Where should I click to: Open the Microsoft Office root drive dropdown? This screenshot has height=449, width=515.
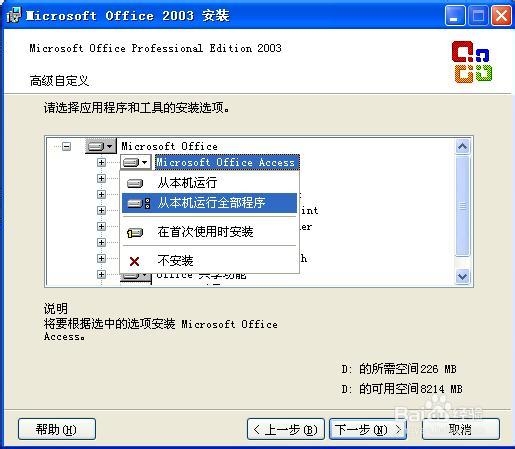point(100,146)
